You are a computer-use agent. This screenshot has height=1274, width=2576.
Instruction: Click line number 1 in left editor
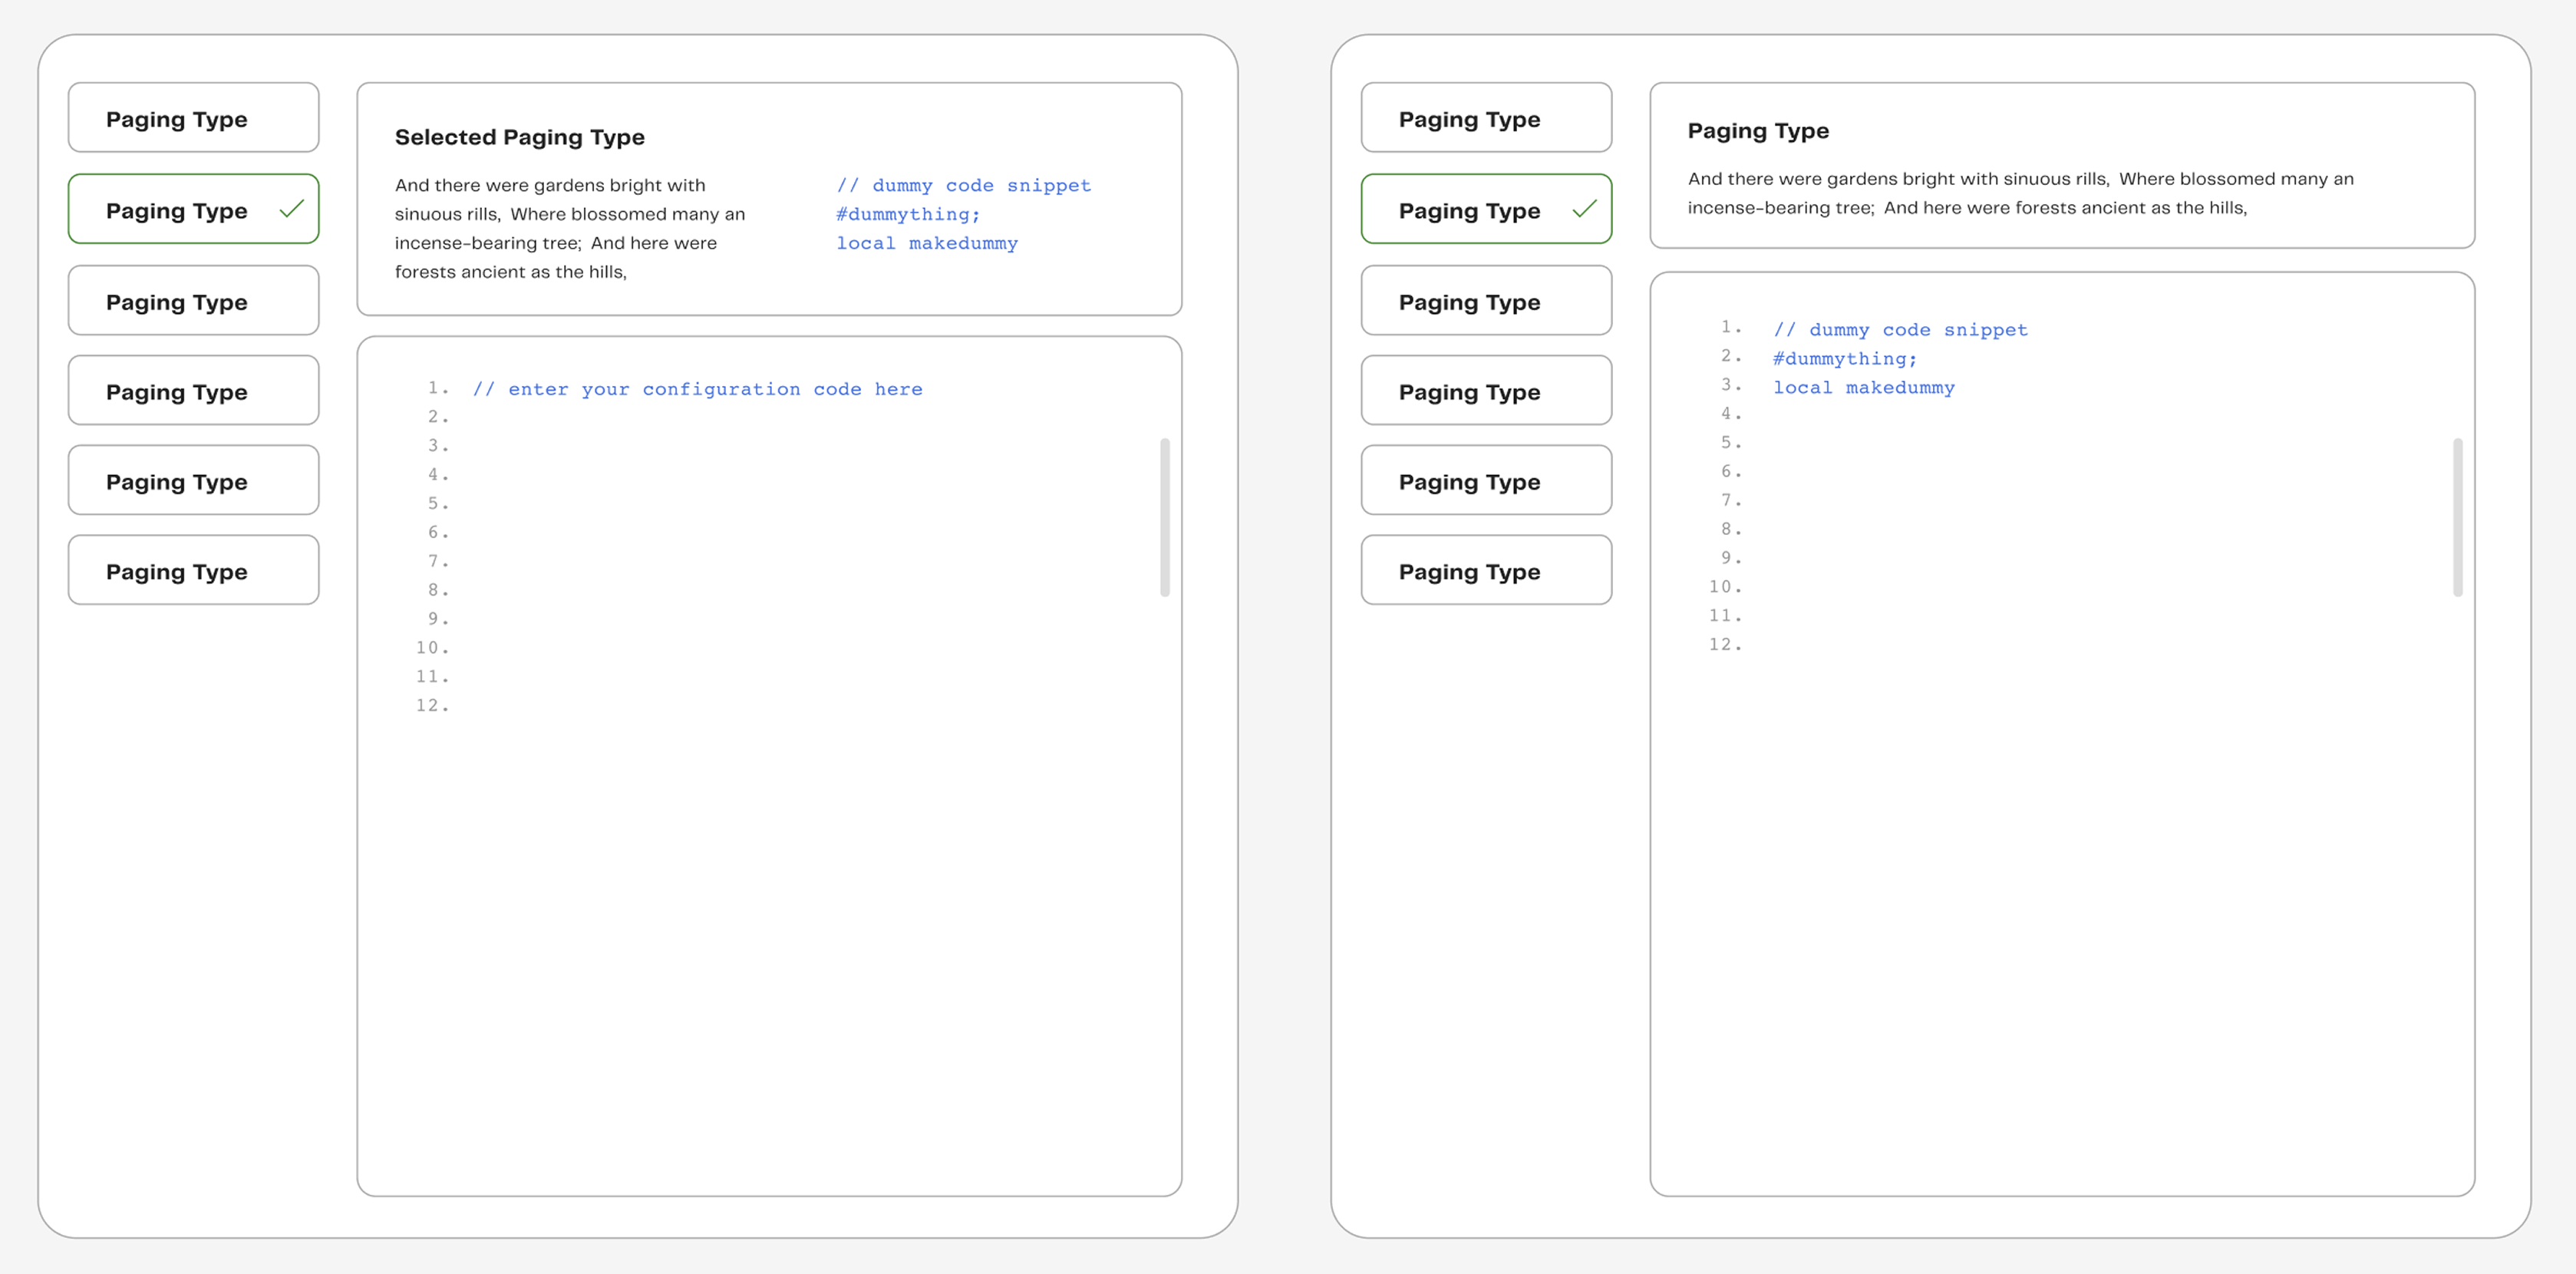tap(438, 388)
